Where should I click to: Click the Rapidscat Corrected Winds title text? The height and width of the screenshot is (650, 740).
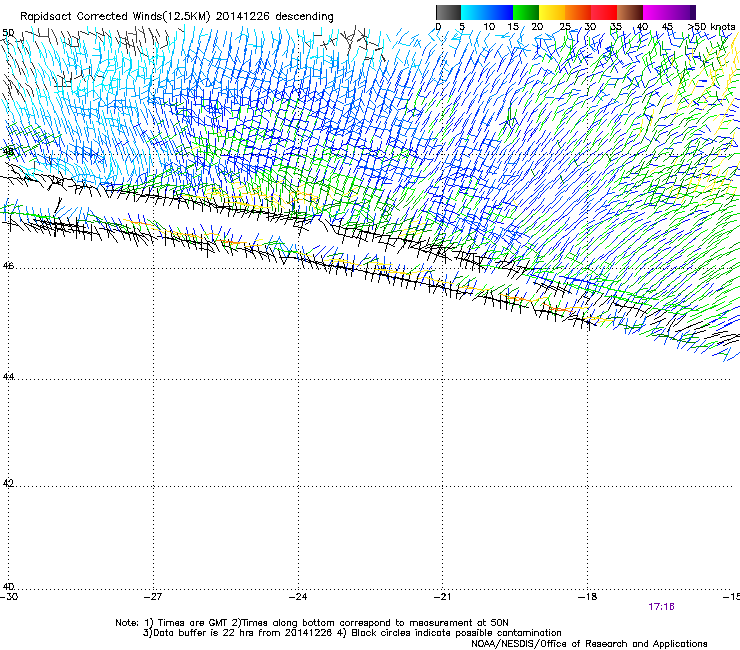[x=177, y=17]
